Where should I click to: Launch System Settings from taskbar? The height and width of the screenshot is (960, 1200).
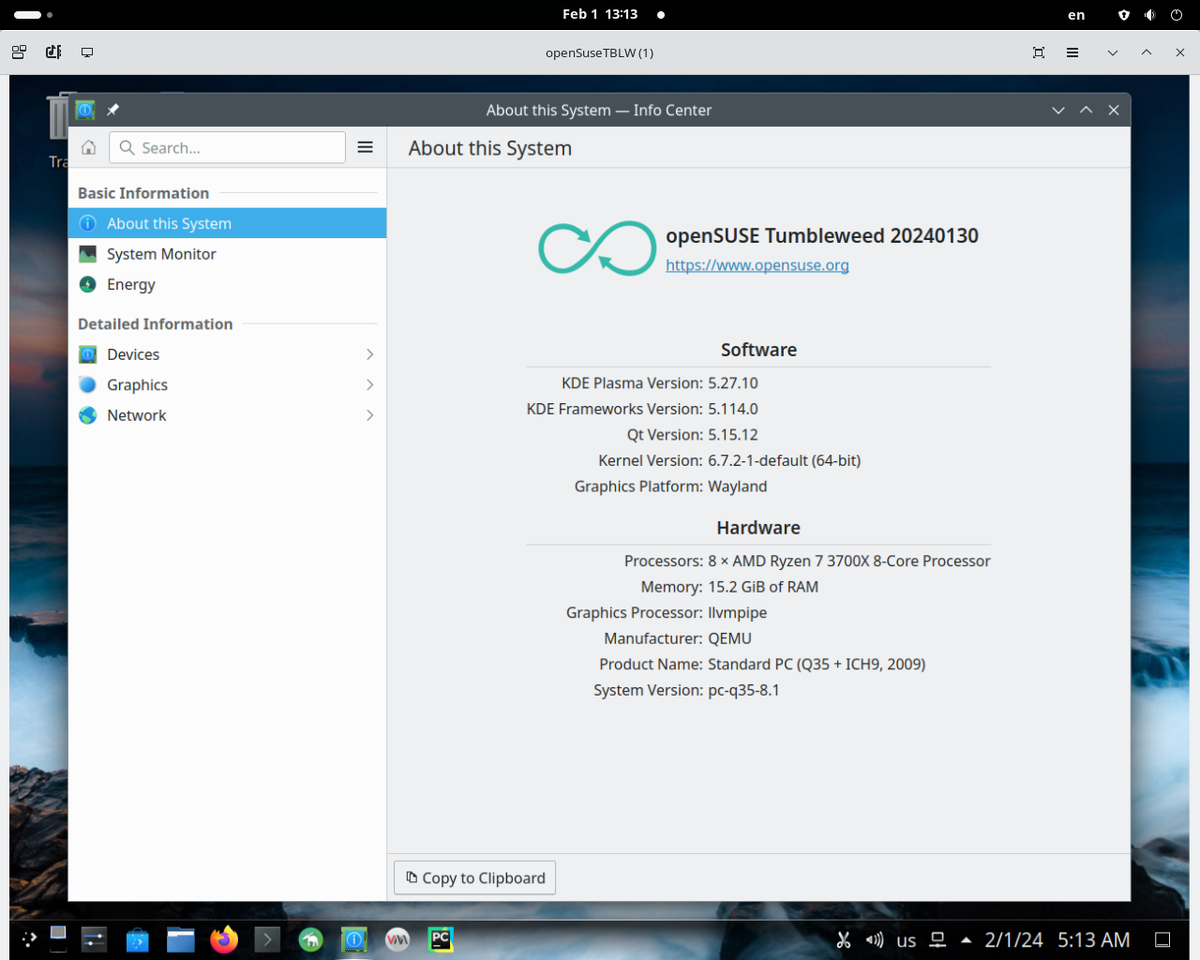(x=94, y=940)
